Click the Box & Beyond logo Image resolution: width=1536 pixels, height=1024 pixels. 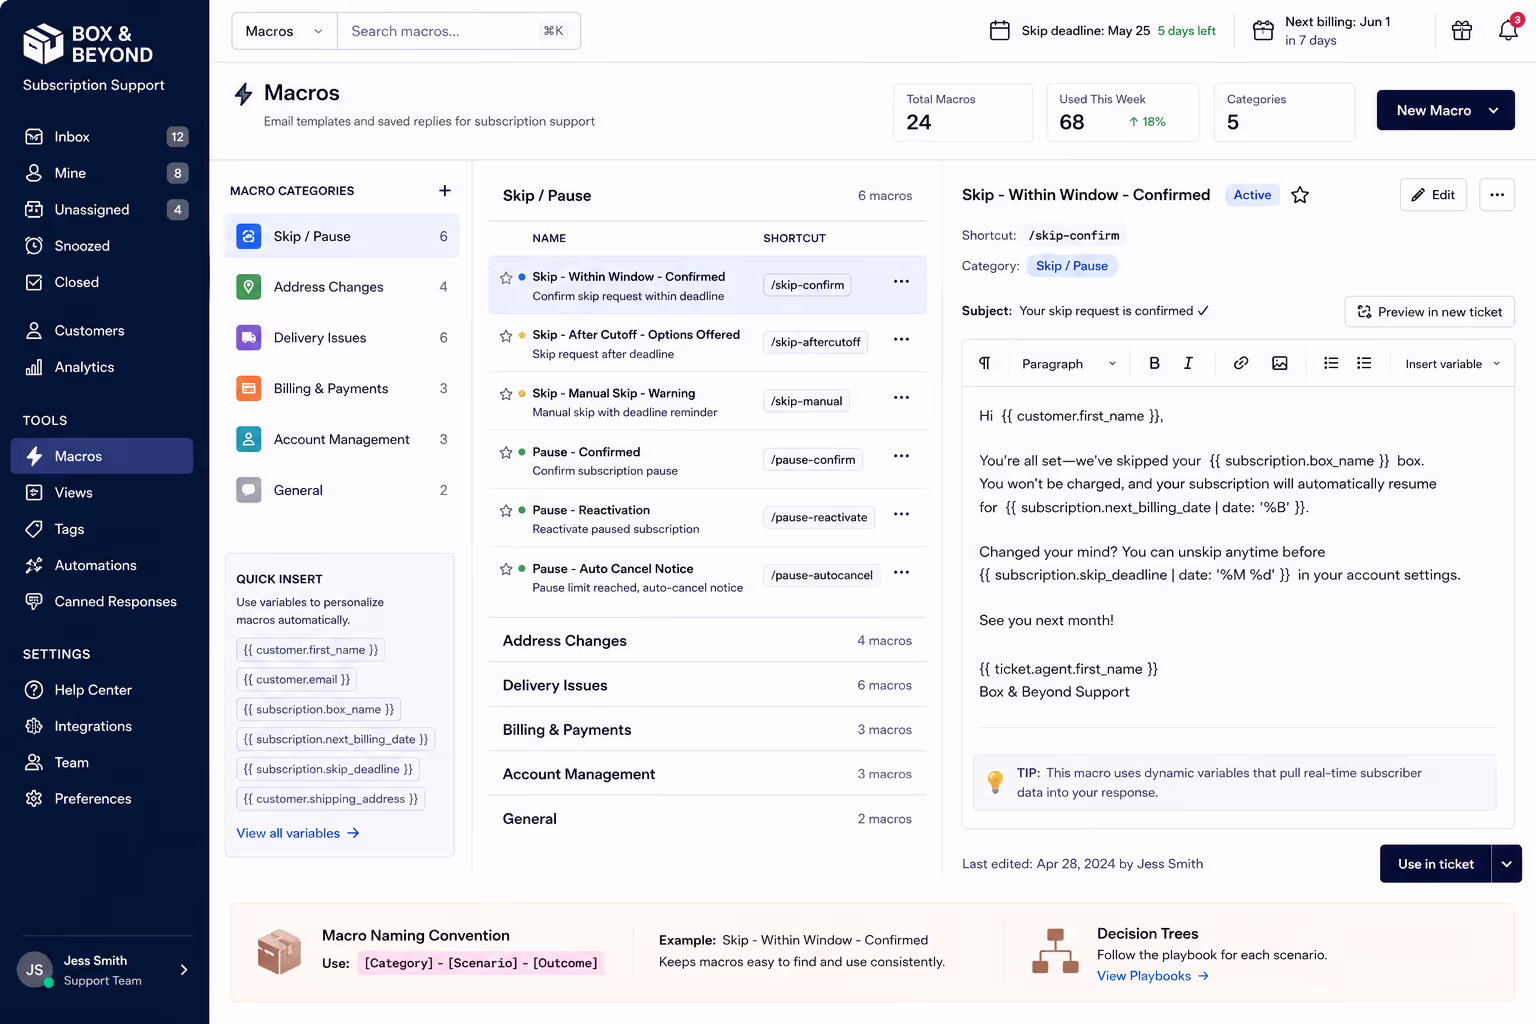coord(88,44)
